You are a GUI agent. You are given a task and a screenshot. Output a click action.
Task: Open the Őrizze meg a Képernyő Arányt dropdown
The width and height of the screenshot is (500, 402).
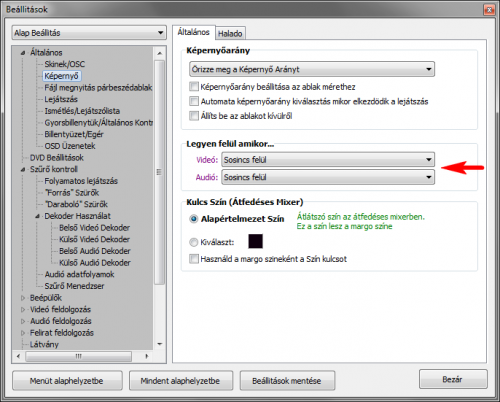(x=312, y=69)
